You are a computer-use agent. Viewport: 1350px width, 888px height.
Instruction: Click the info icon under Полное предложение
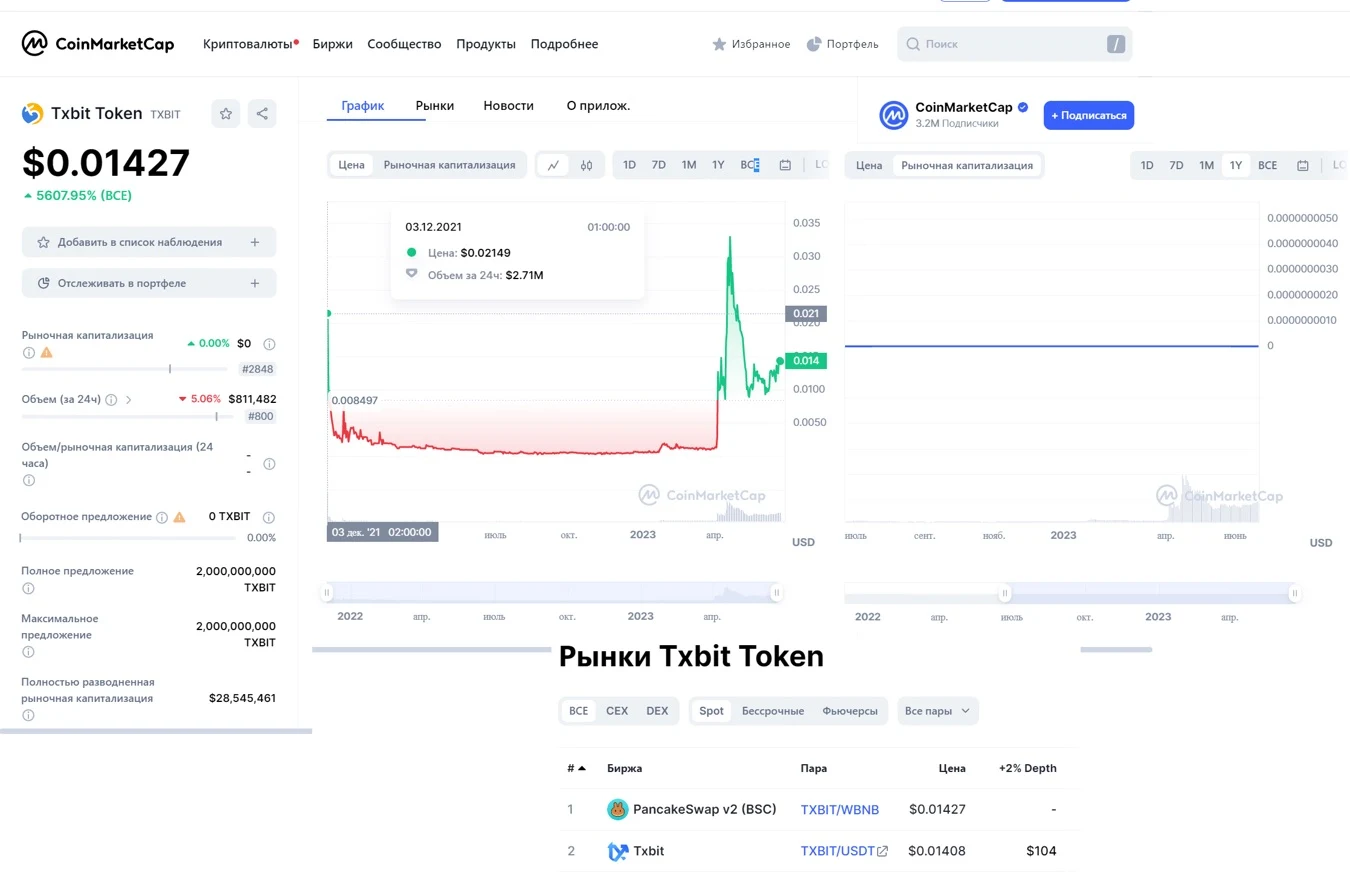28,589
